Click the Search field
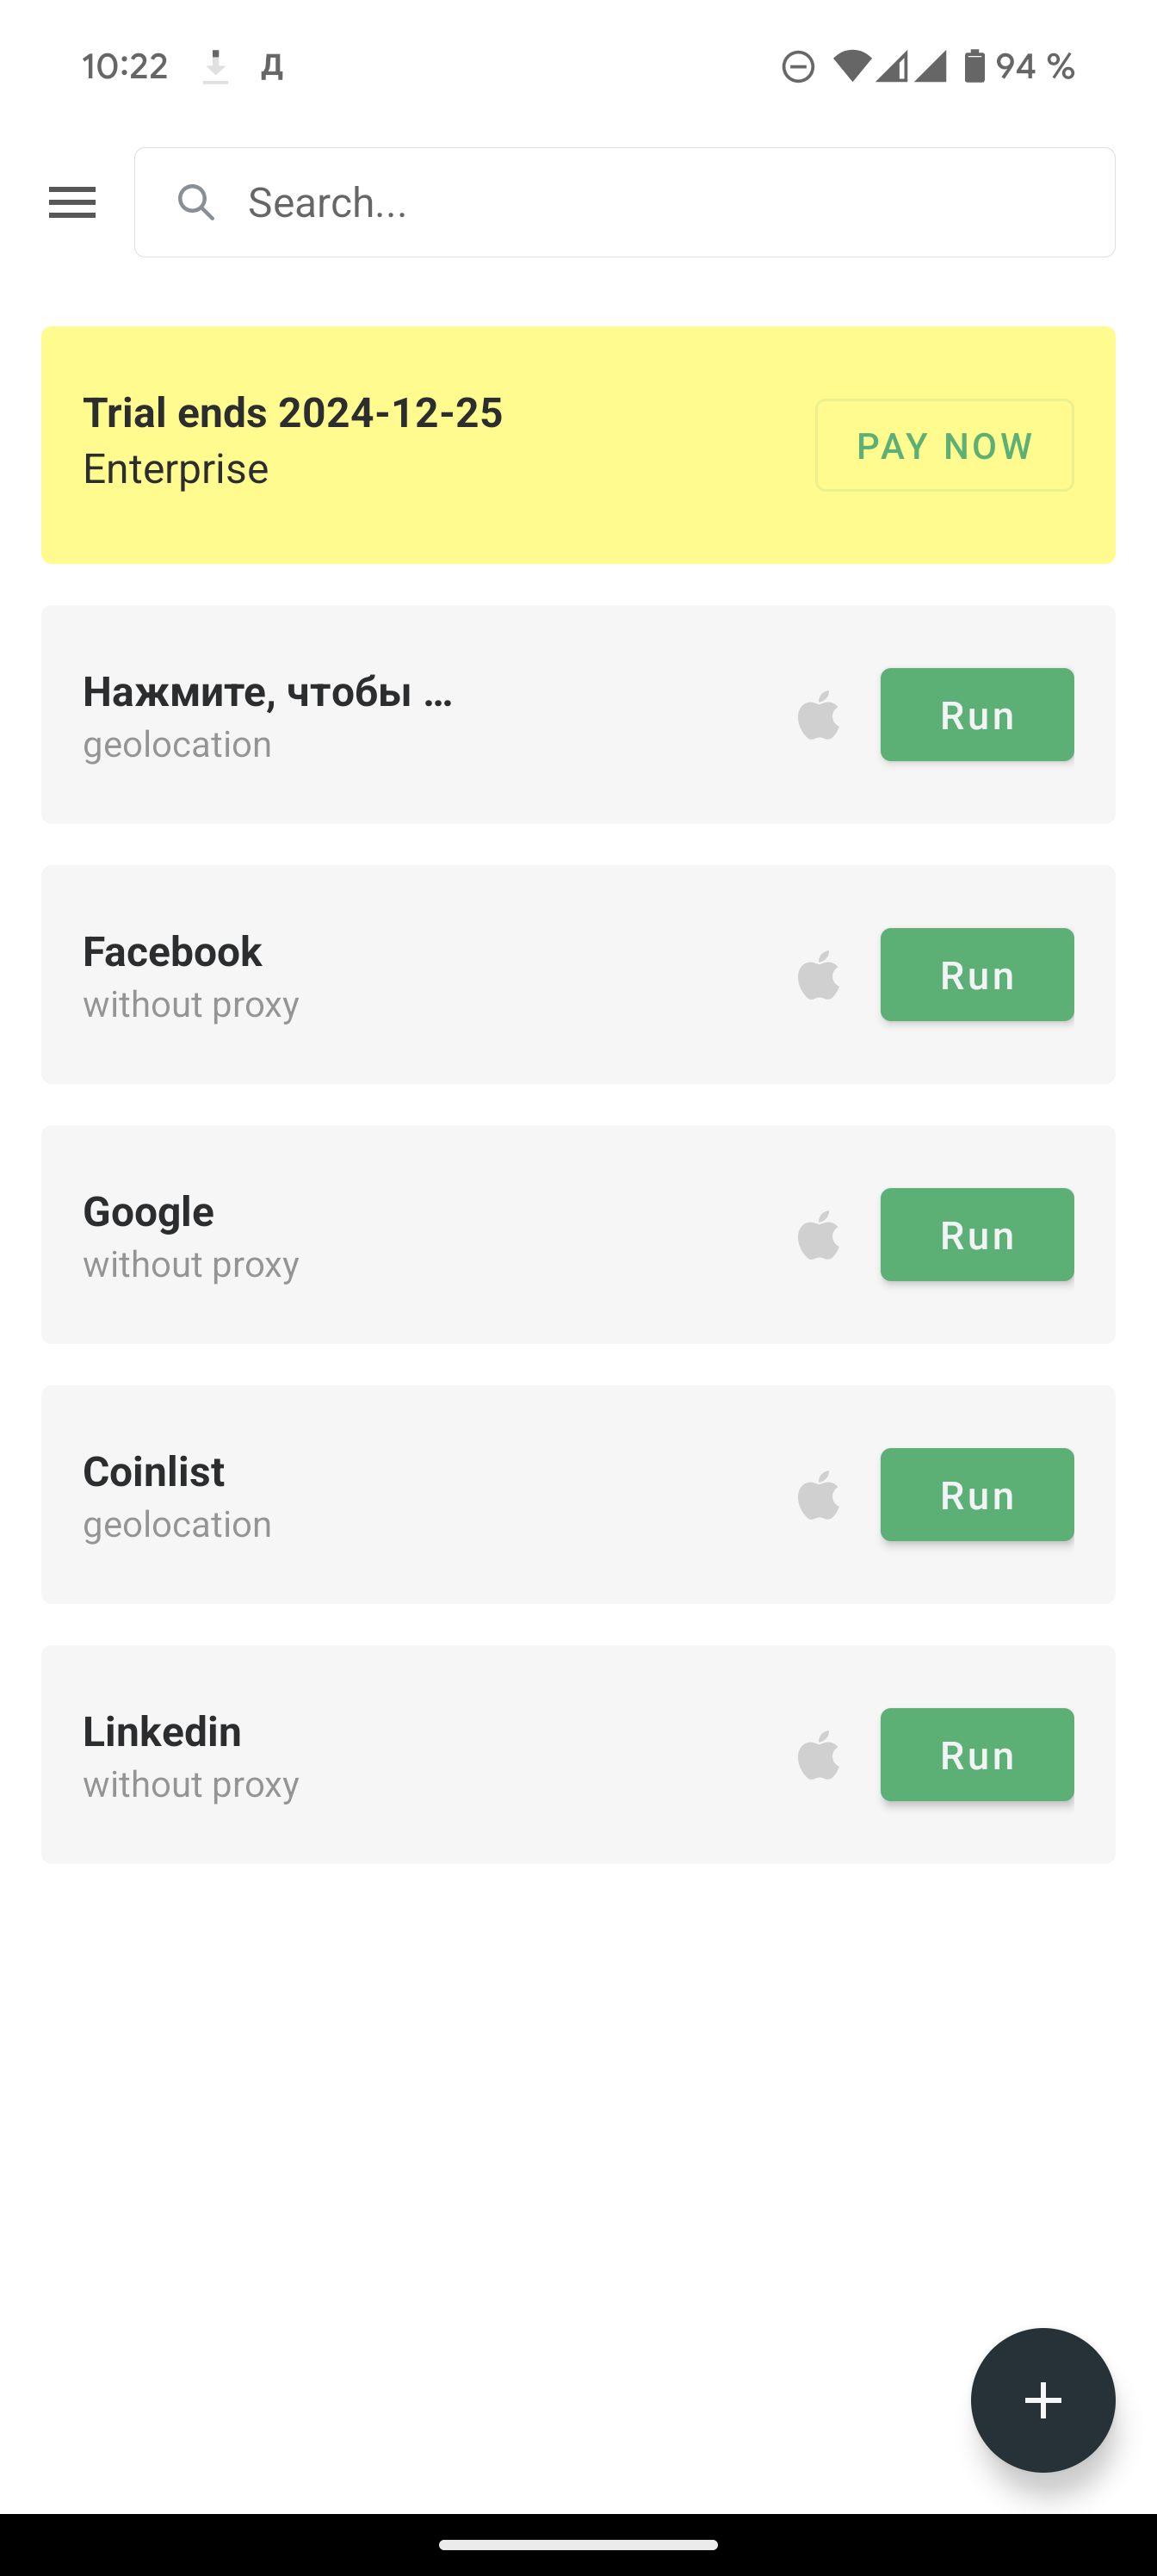Image resolution: width=1157 pixels, height=2576 pixels. (x=625, y=203)
